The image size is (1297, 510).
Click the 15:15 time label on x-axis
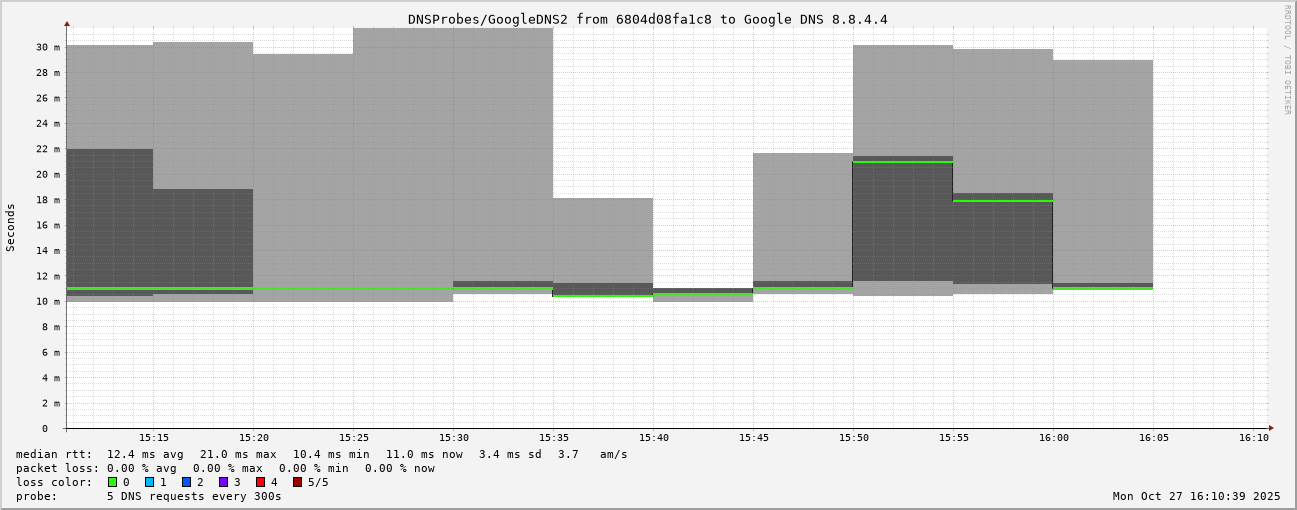point(154,437)
